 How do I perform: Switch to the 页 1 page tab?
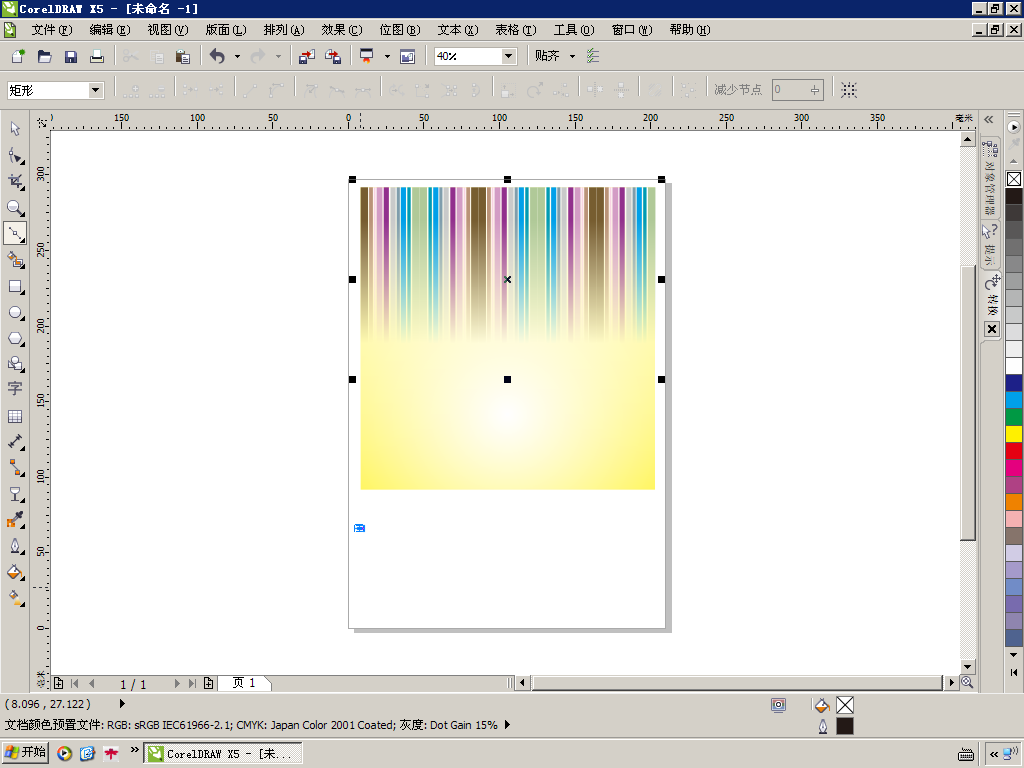[244, 683]
